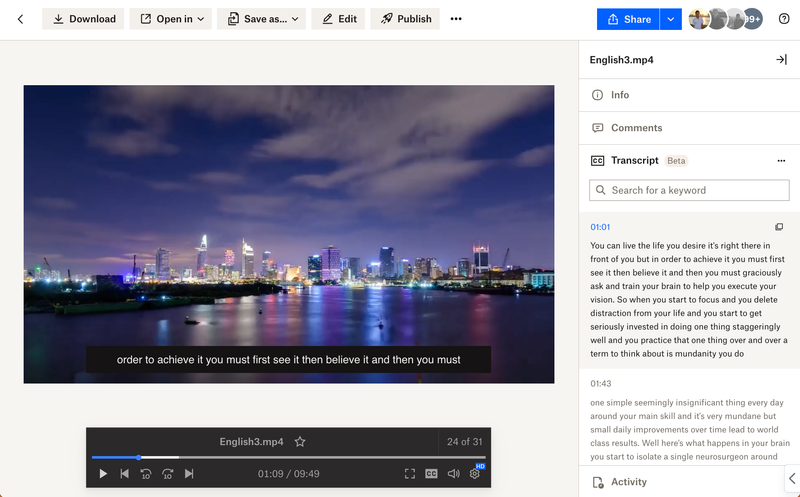The height and width of the screenshot is (497, 800).
Task: Click the '24 of 31' file counter
Action: 464,442
